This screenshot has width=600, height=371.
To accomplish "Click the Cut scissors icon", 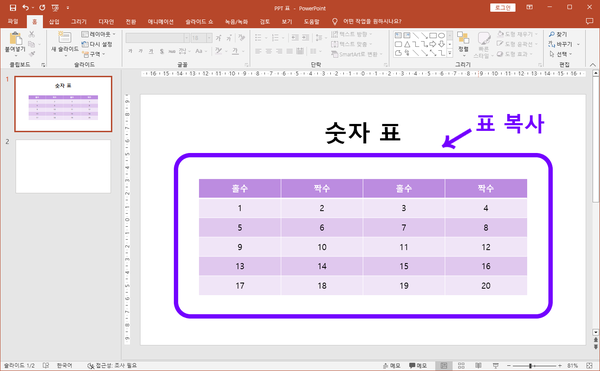I will tap(32, 34).
